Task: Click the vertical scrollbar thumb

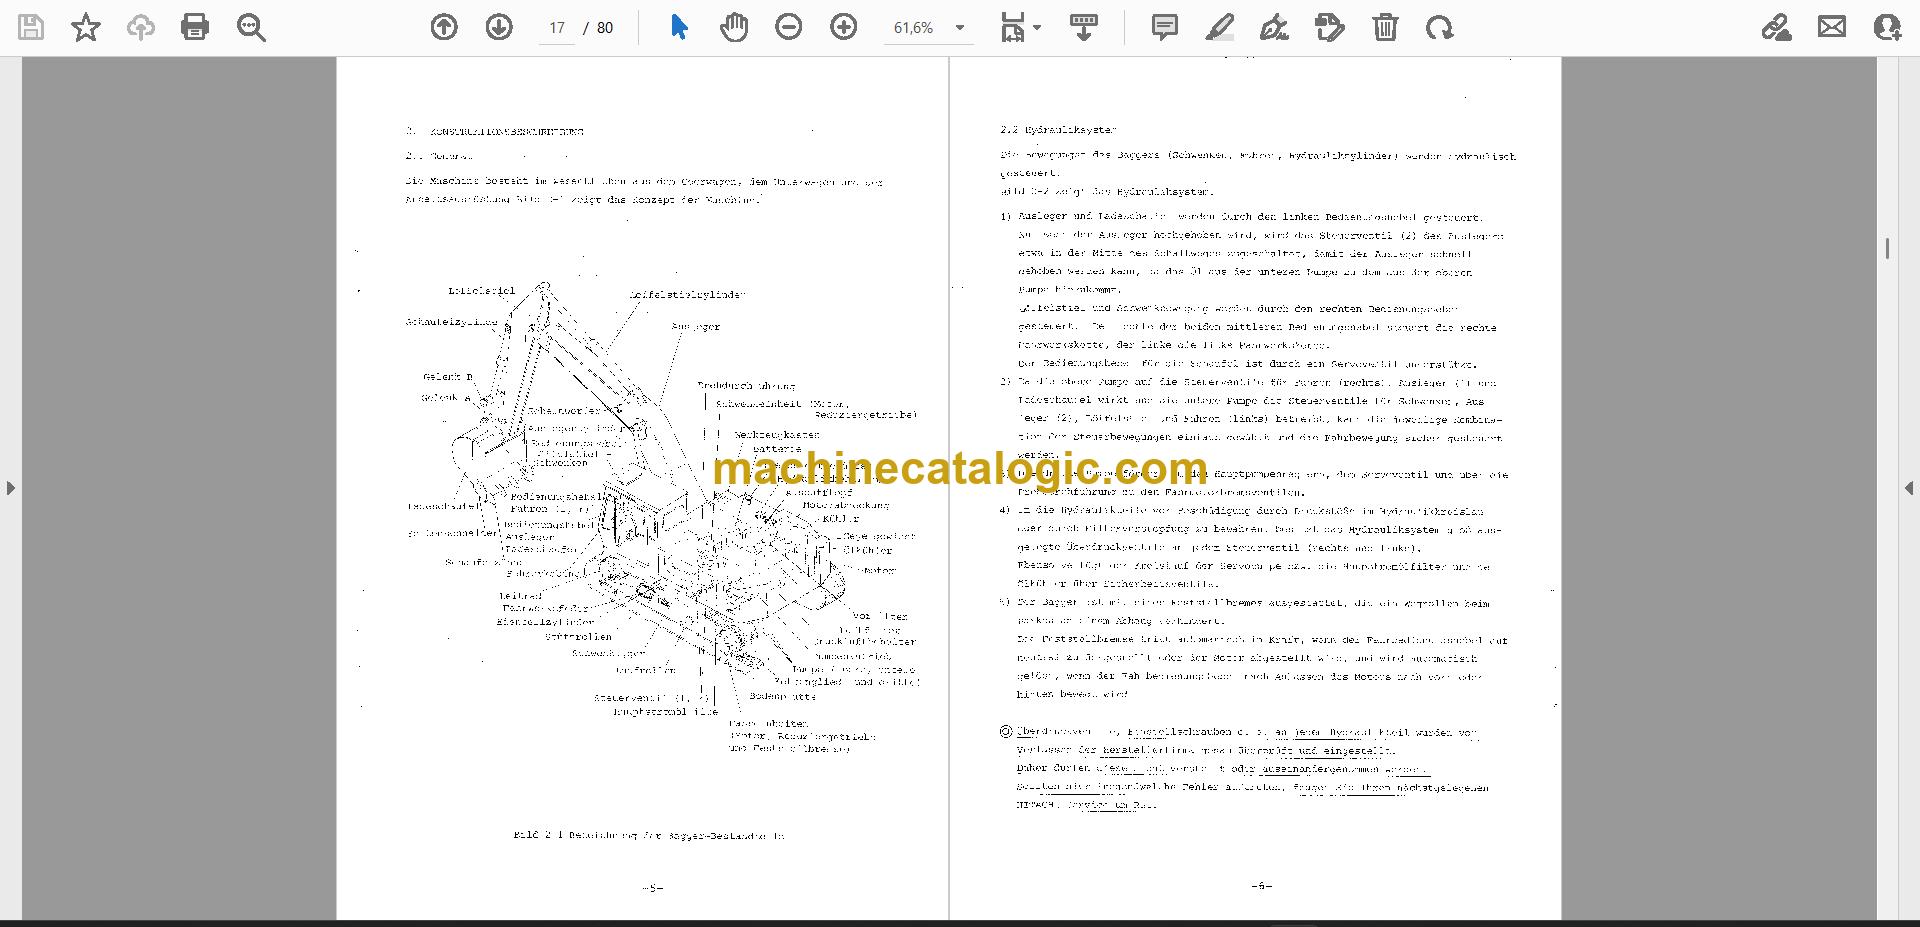Action: [x=1887, y=248]
